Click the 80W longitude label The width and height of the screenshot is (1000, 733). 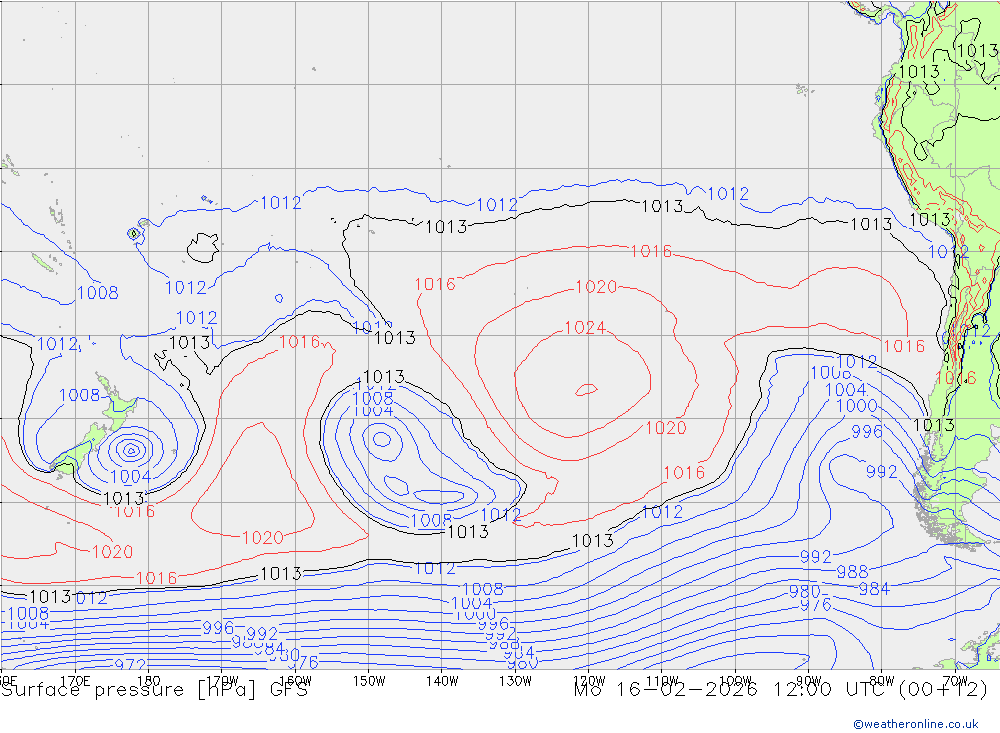(x=882, y=681)
